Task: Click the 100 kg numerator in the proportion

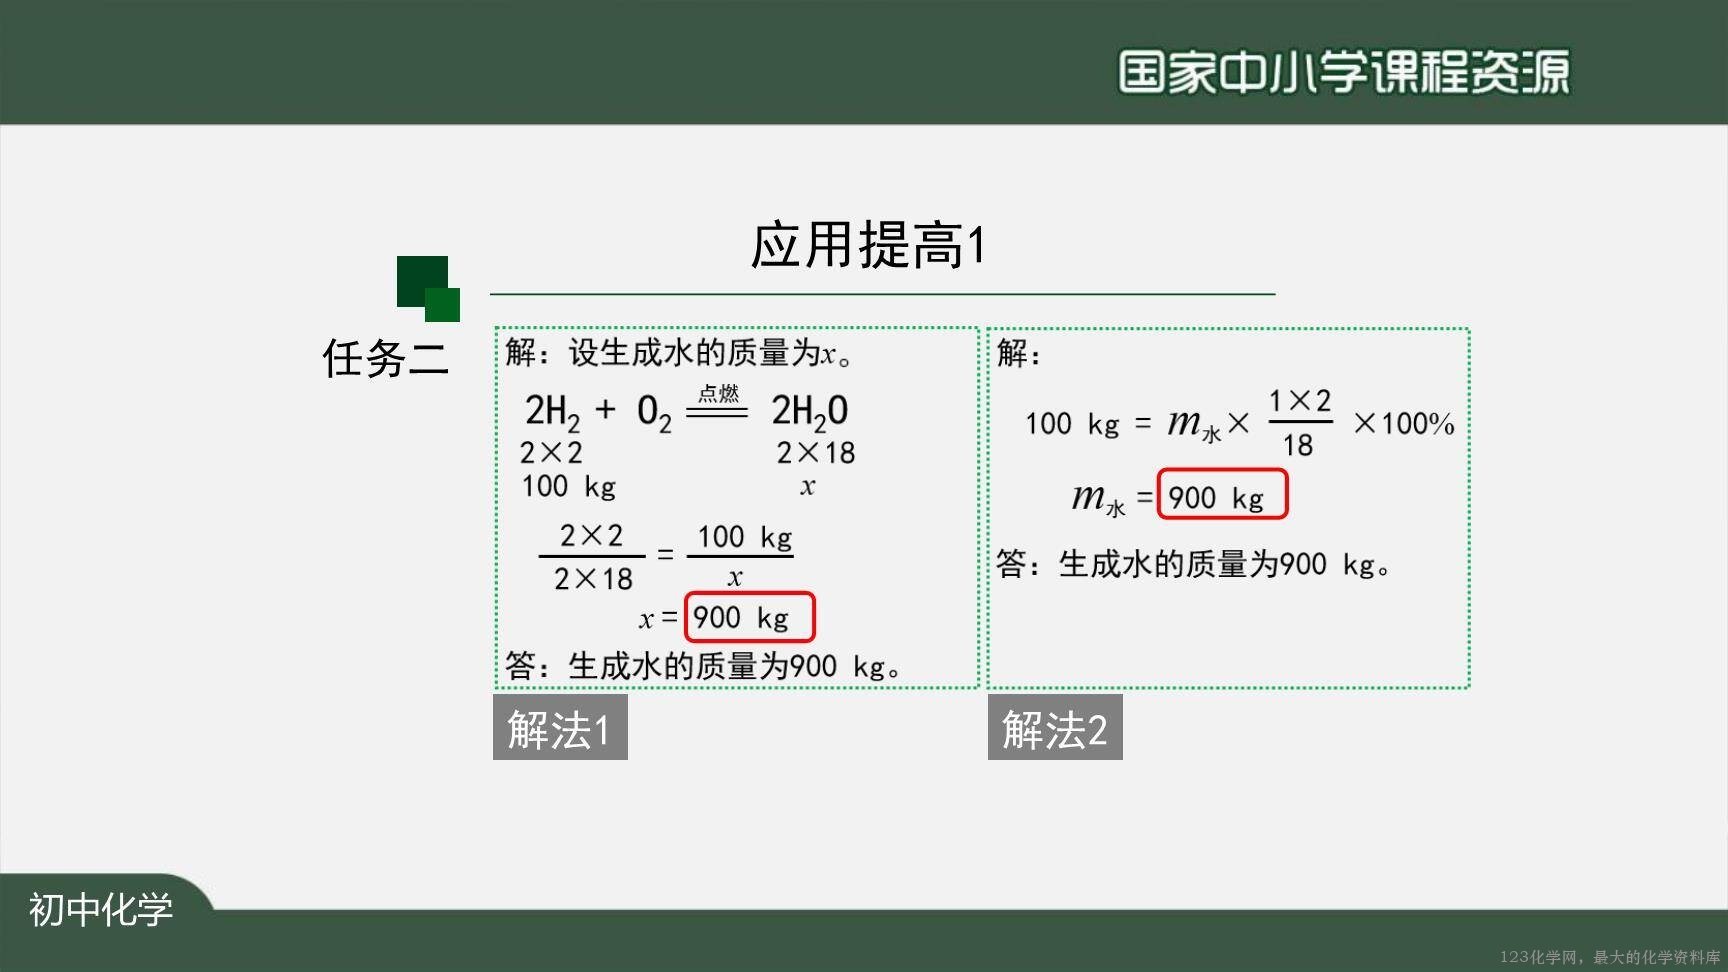Action: tap(745, 538)
